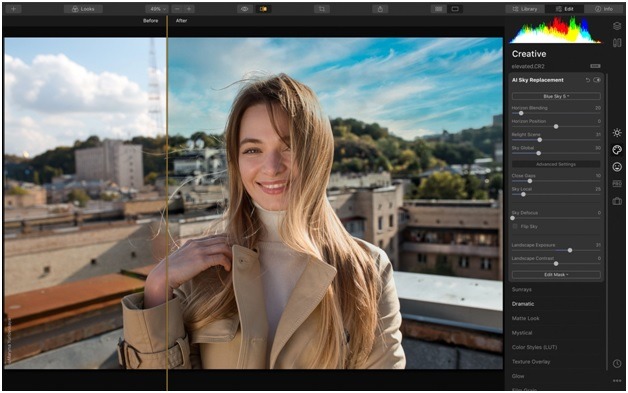Open the Layers icon in sidebar
Image resolution: width=628 pixels, height=393 pixels.
[617, 26]
